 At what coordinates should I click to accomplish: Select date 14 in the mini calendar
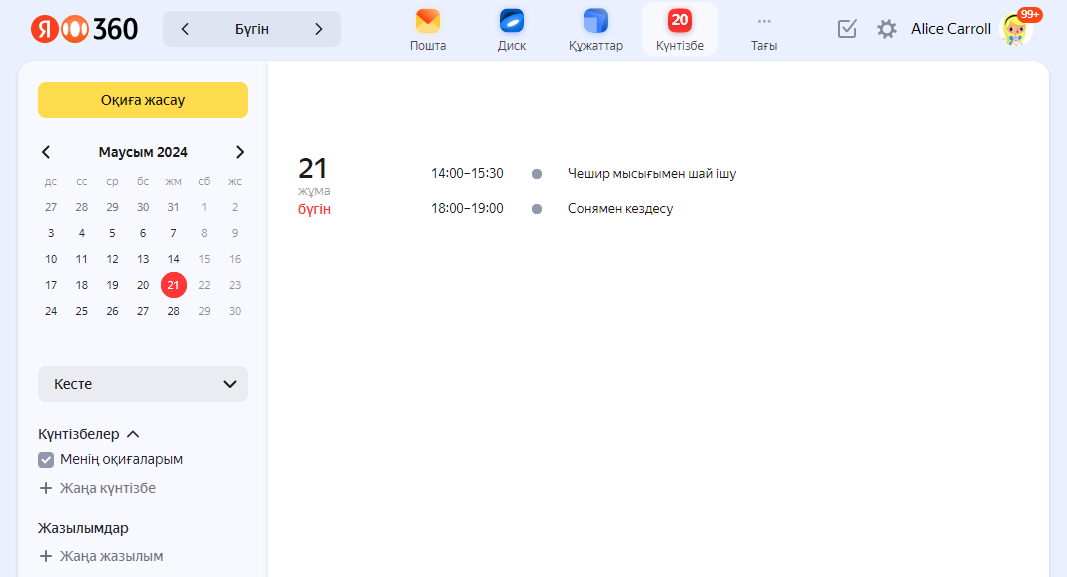pos(173,259)
